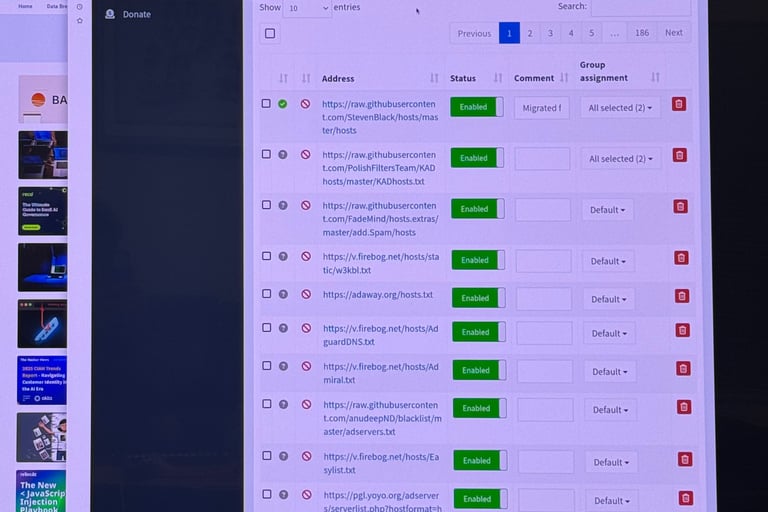Delete the StevenBlack hosts list entry
Screen dimensions: 768x512
tap(678, 104)
